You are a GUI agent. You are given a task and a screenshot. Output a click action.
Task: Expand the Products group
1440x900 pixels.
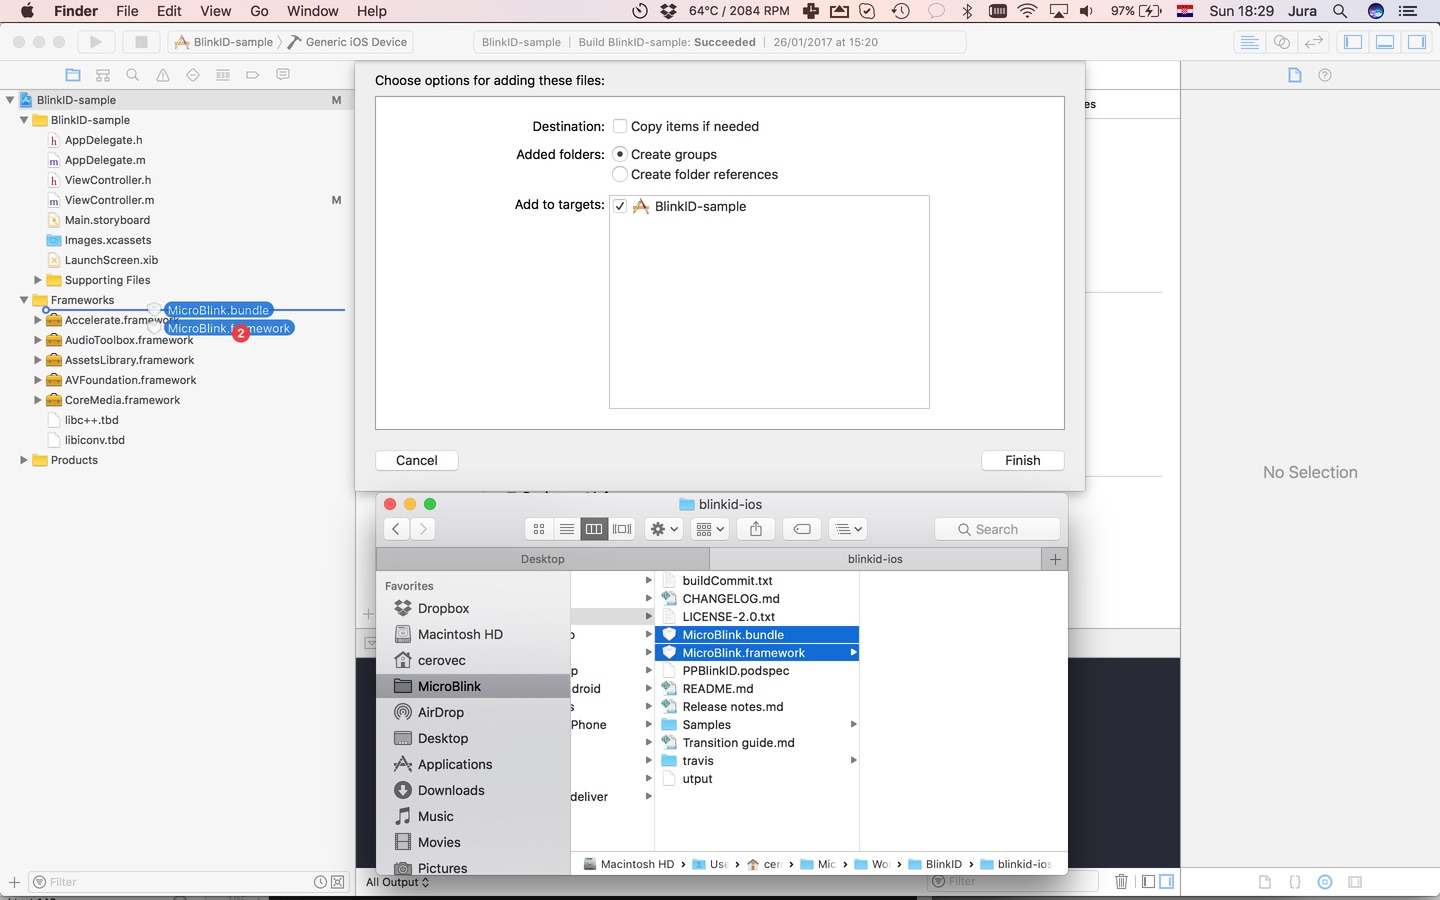click(x=24, y=460)
